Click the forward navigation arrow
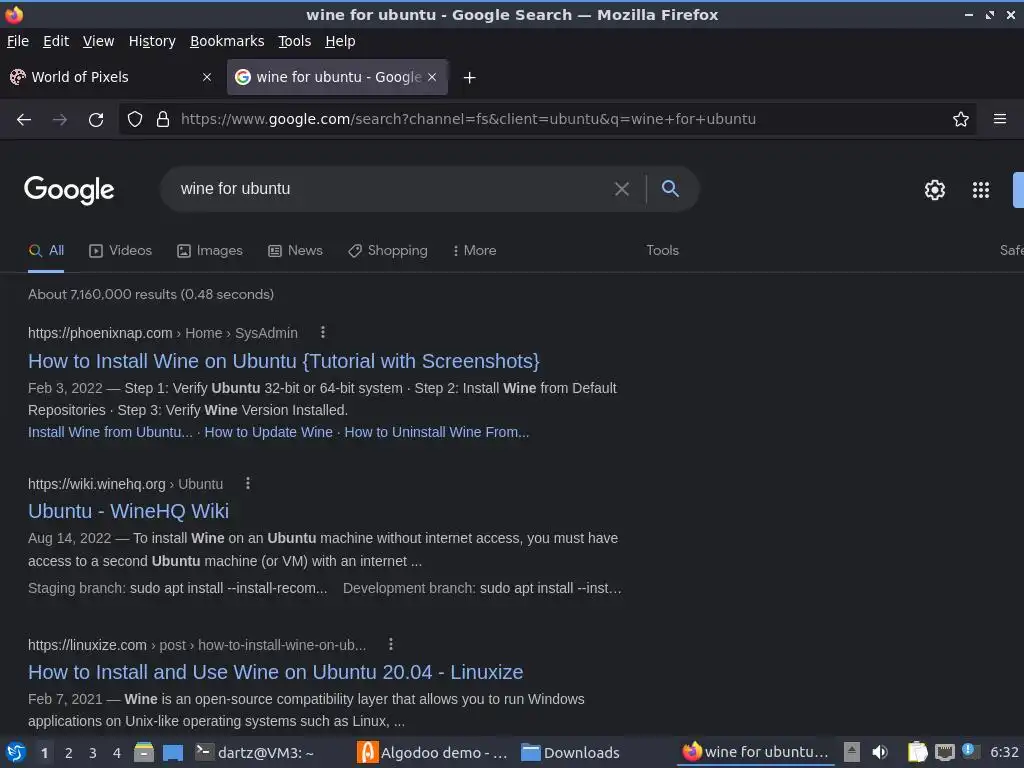Image resolution: width=1024 pixels, height=768 pixels. pos(59,120)
